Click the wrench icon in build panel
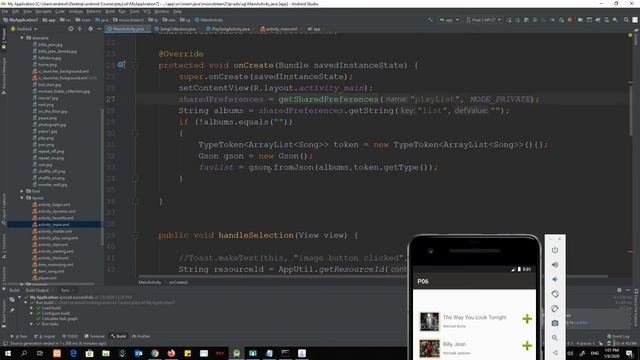The width and height of the screenshot is (640, 360). pos(12,310)
